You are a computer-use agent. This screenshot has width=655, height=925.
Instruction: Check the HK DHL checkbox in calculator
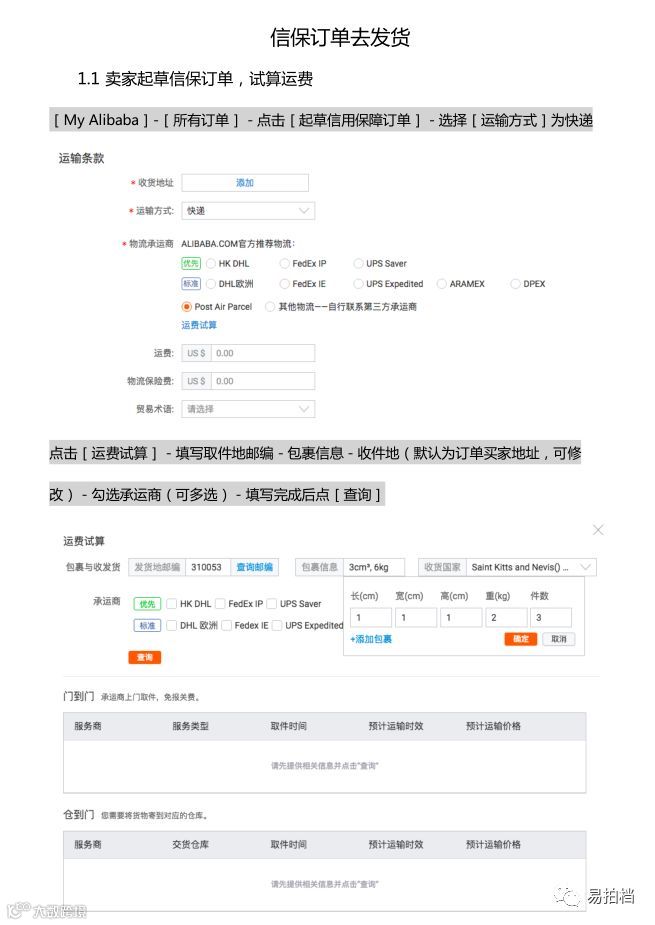click(172, 604)
